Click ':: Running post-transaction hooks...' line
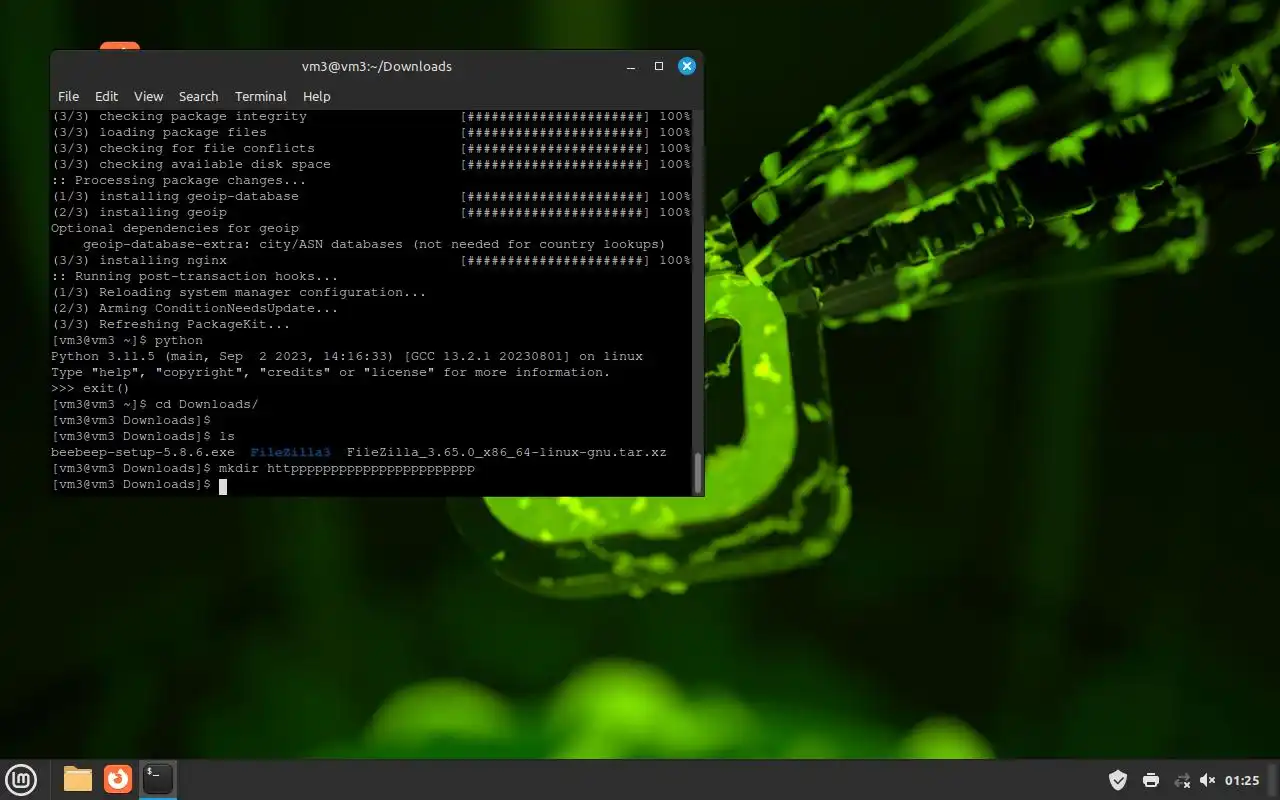 coord(195,276)
